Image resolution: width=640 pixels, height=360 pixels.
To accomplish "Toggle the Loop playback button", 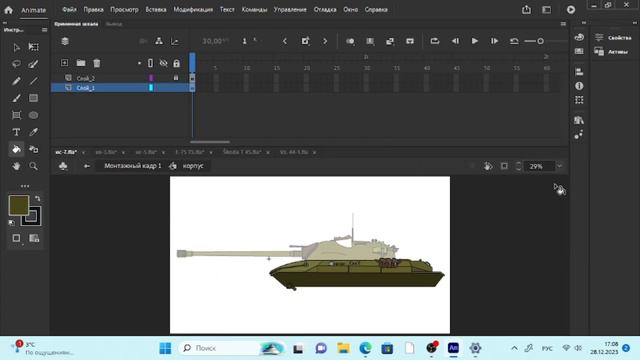I will [435, 41].
